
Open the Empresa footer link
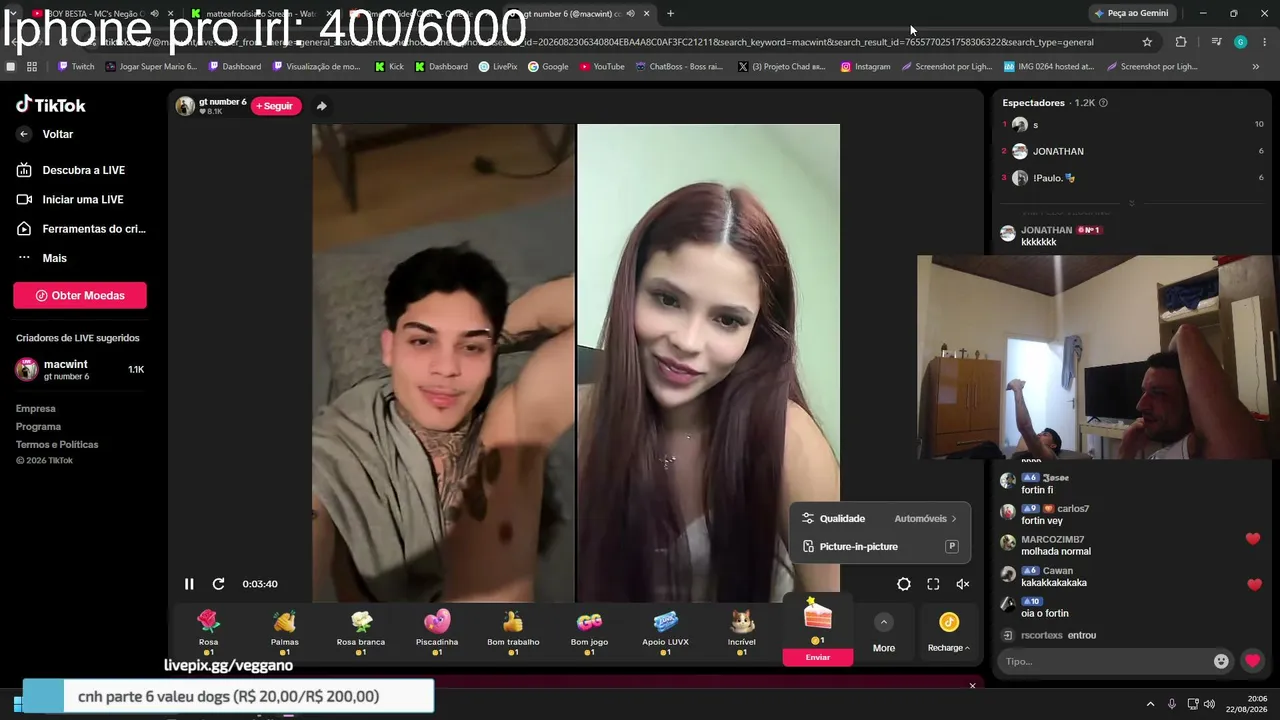[x=36, y=409]
